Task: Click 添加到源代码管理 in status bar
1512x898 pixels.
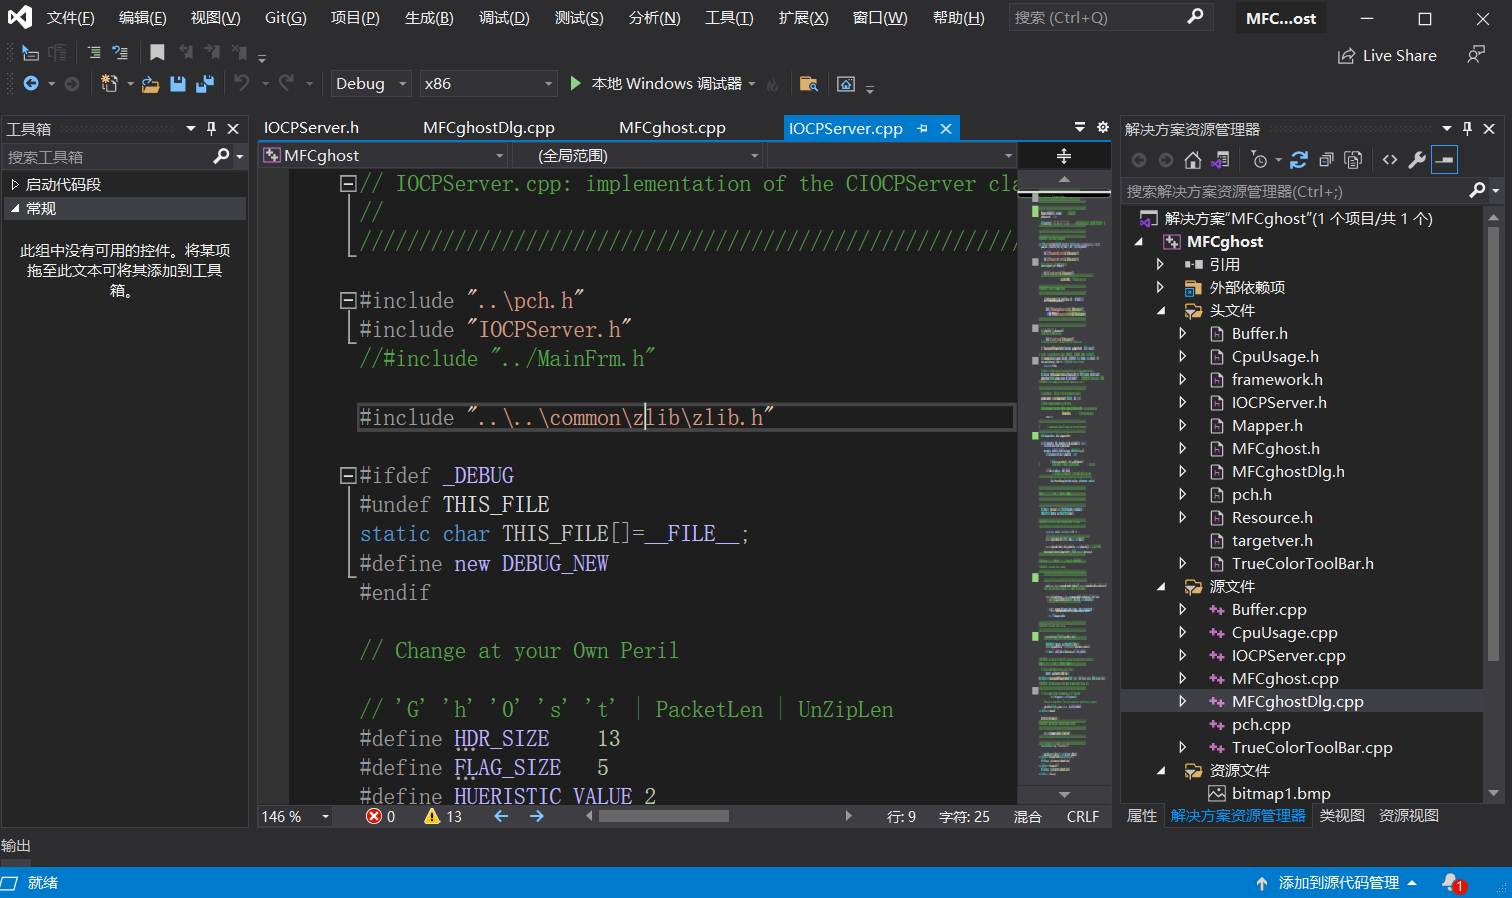Action: pyautogui.click(x=1338, y=883)
